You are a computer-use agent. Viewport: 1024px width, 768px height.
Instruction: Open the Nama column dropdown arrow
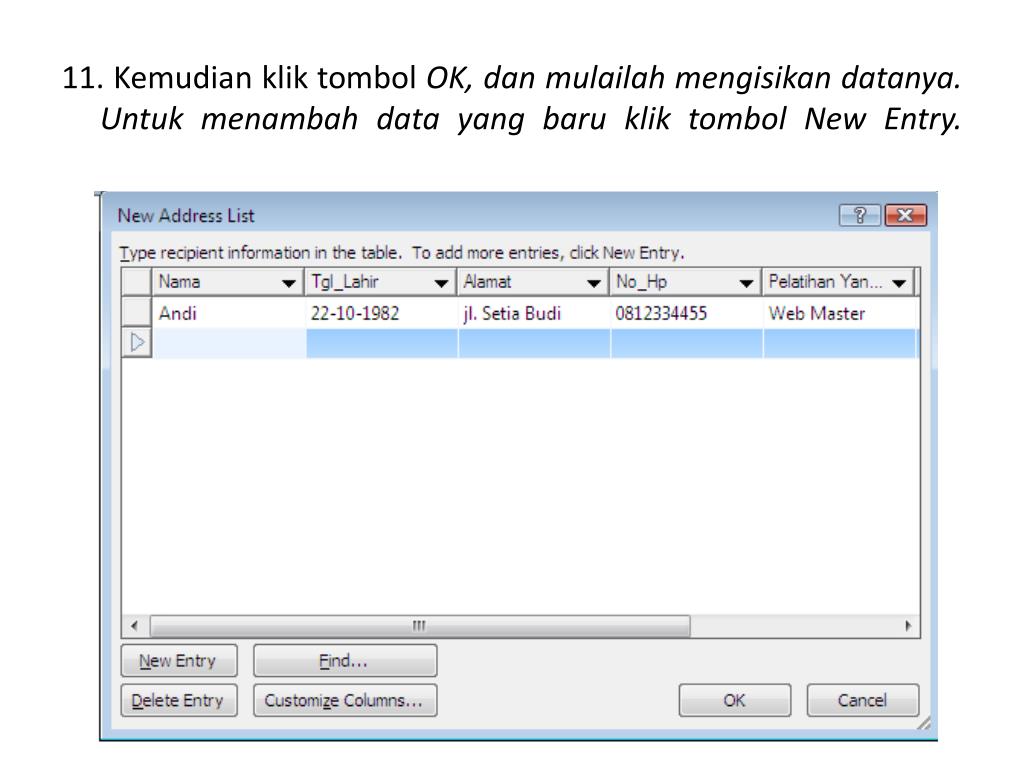(x=288, y=283)
